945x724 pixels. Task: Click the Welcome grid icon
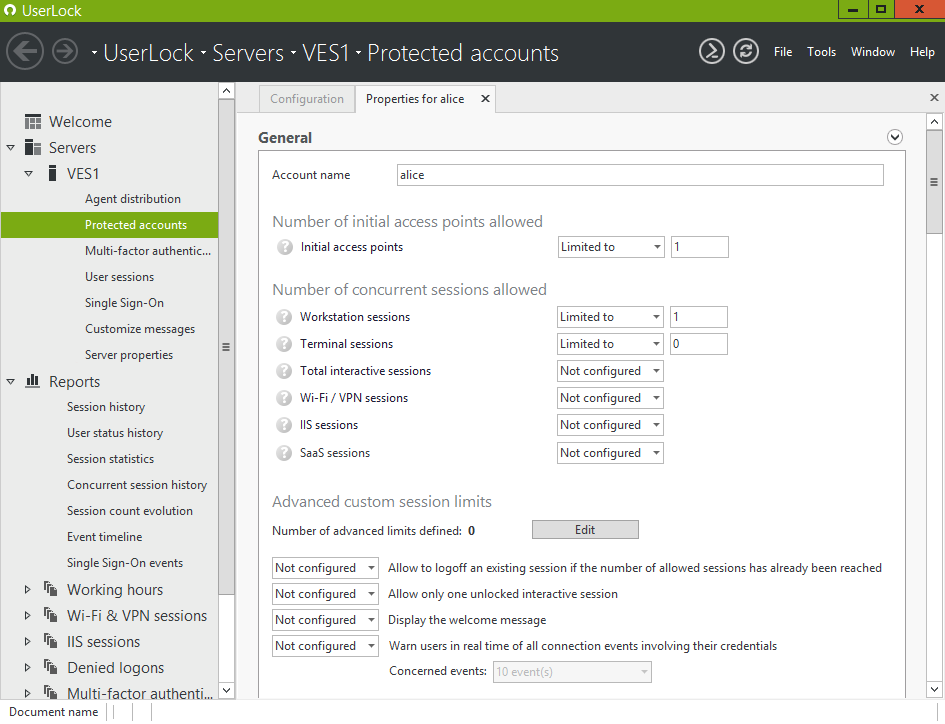point(33,122)
